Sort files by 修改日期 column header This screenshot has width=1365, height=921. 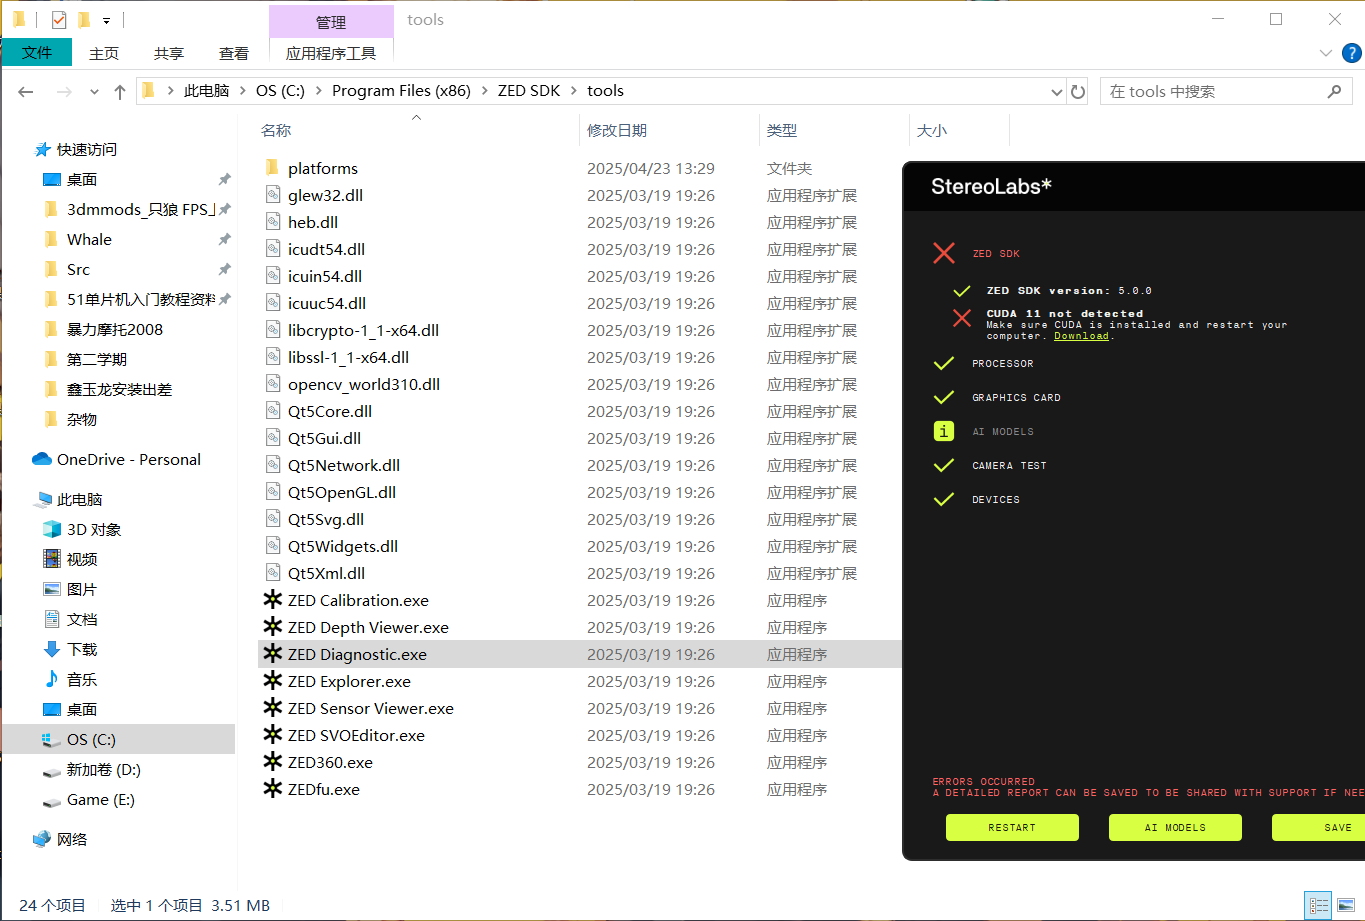(617, 131)
